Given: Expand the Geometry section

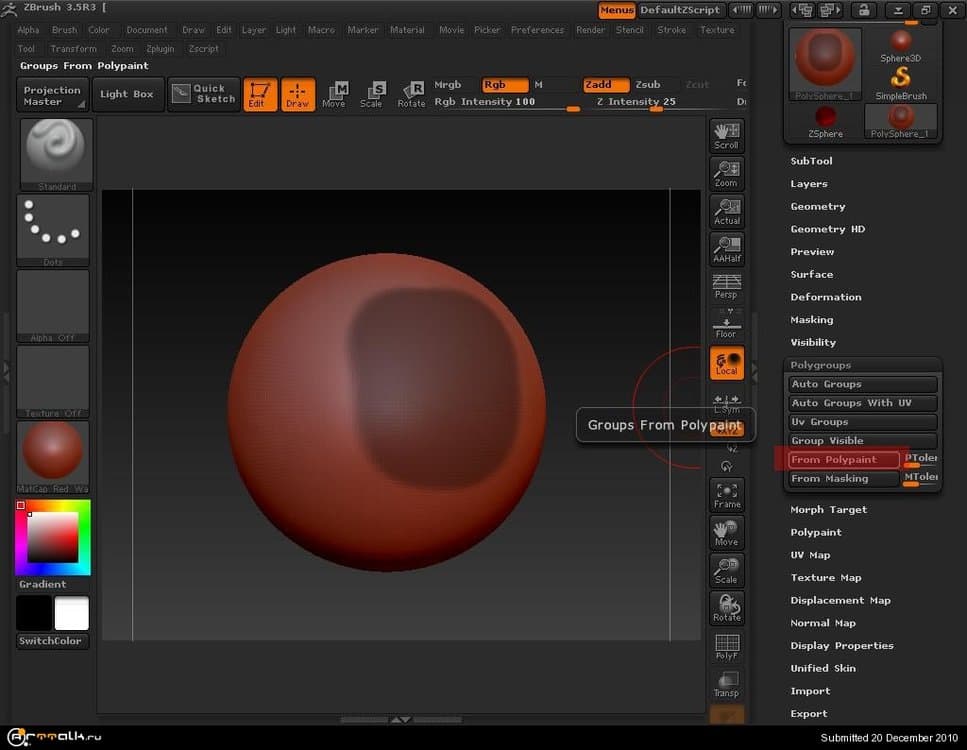Looking at the screenshot, I should click(x=817, y=206).
